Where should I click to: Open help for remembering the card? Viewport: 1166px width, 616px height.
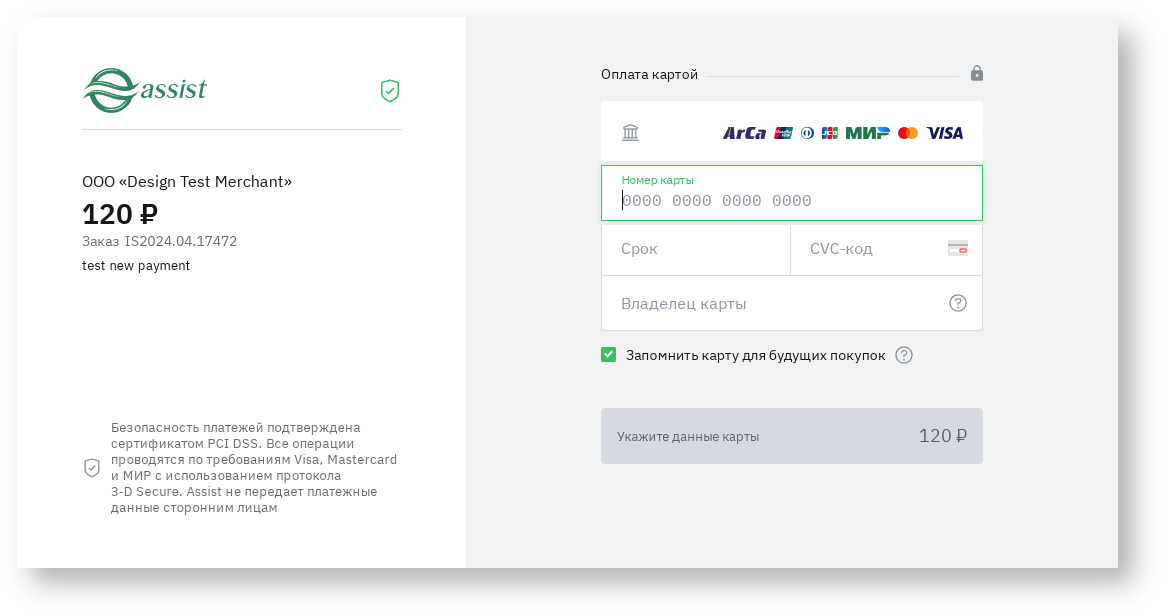[904, 355]
